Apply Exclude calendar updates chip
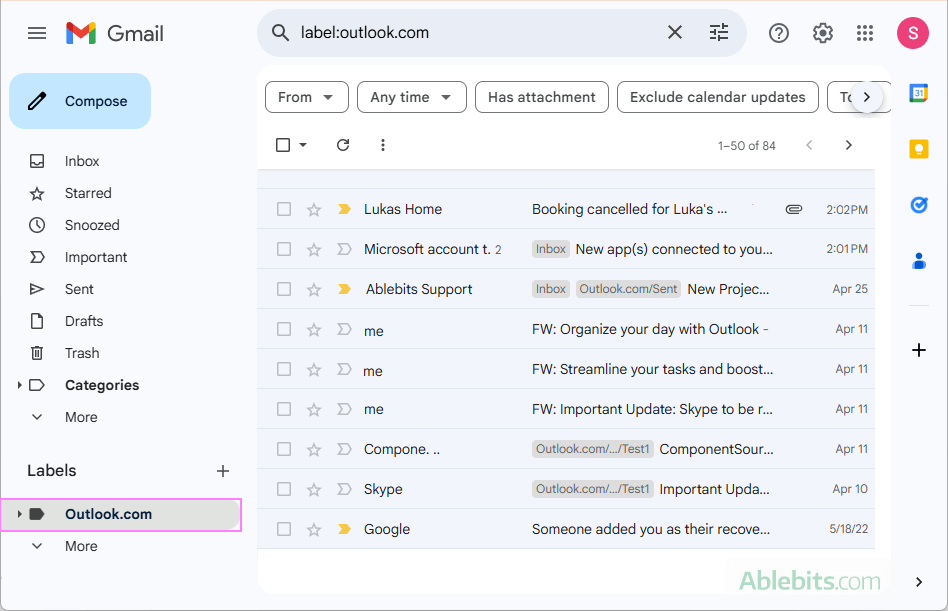The image size is (948, 611). [718, 97]
